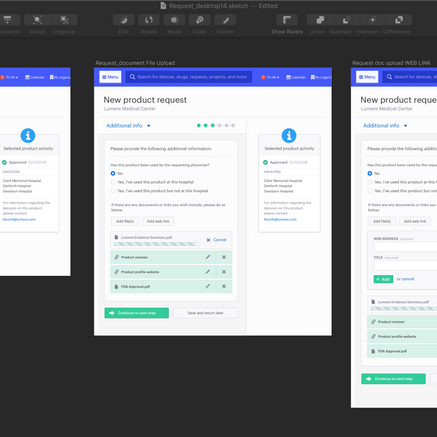Apply the Subtract boolean operation
Image resolution: width=437 pixels, height=437 pixels.
click(346, 20)
